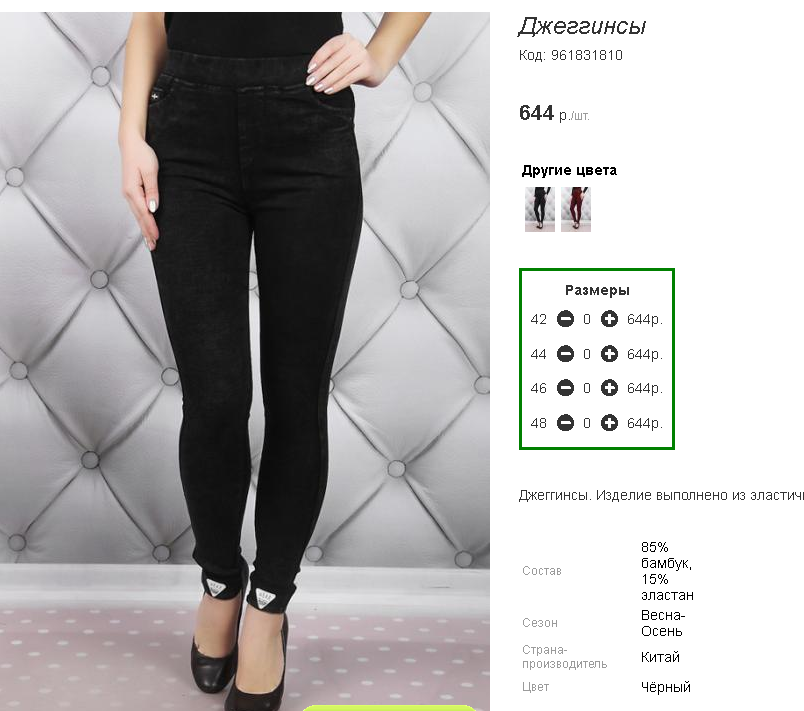Click the Другие цвета heading
This screenshot has height=711, width=804.
[x=569, y=170]
